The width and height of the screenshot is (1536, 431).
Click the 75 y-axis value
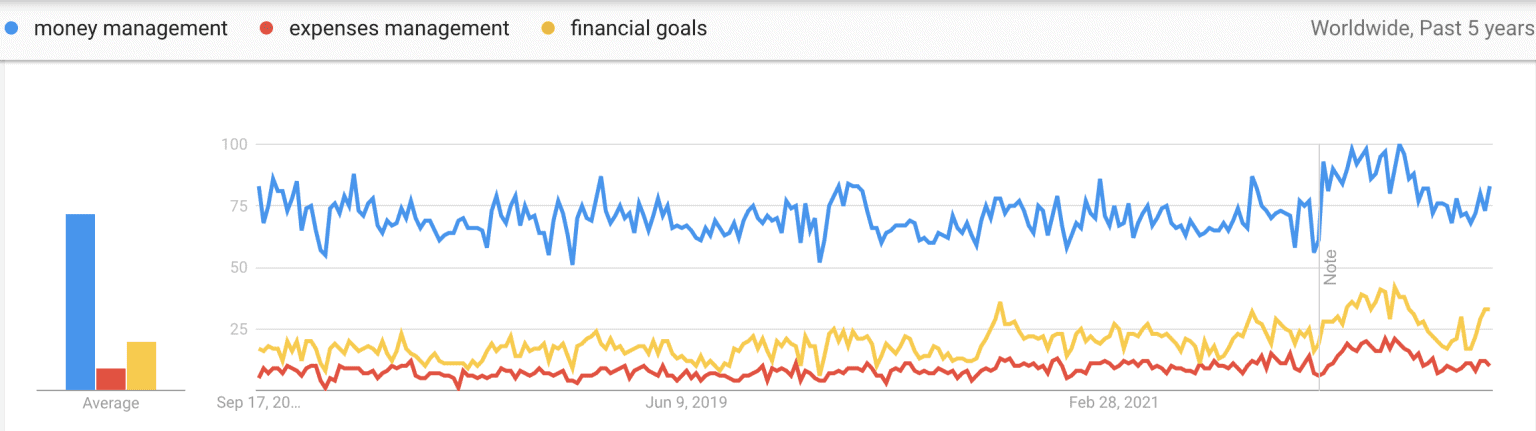tap(236, 206)
